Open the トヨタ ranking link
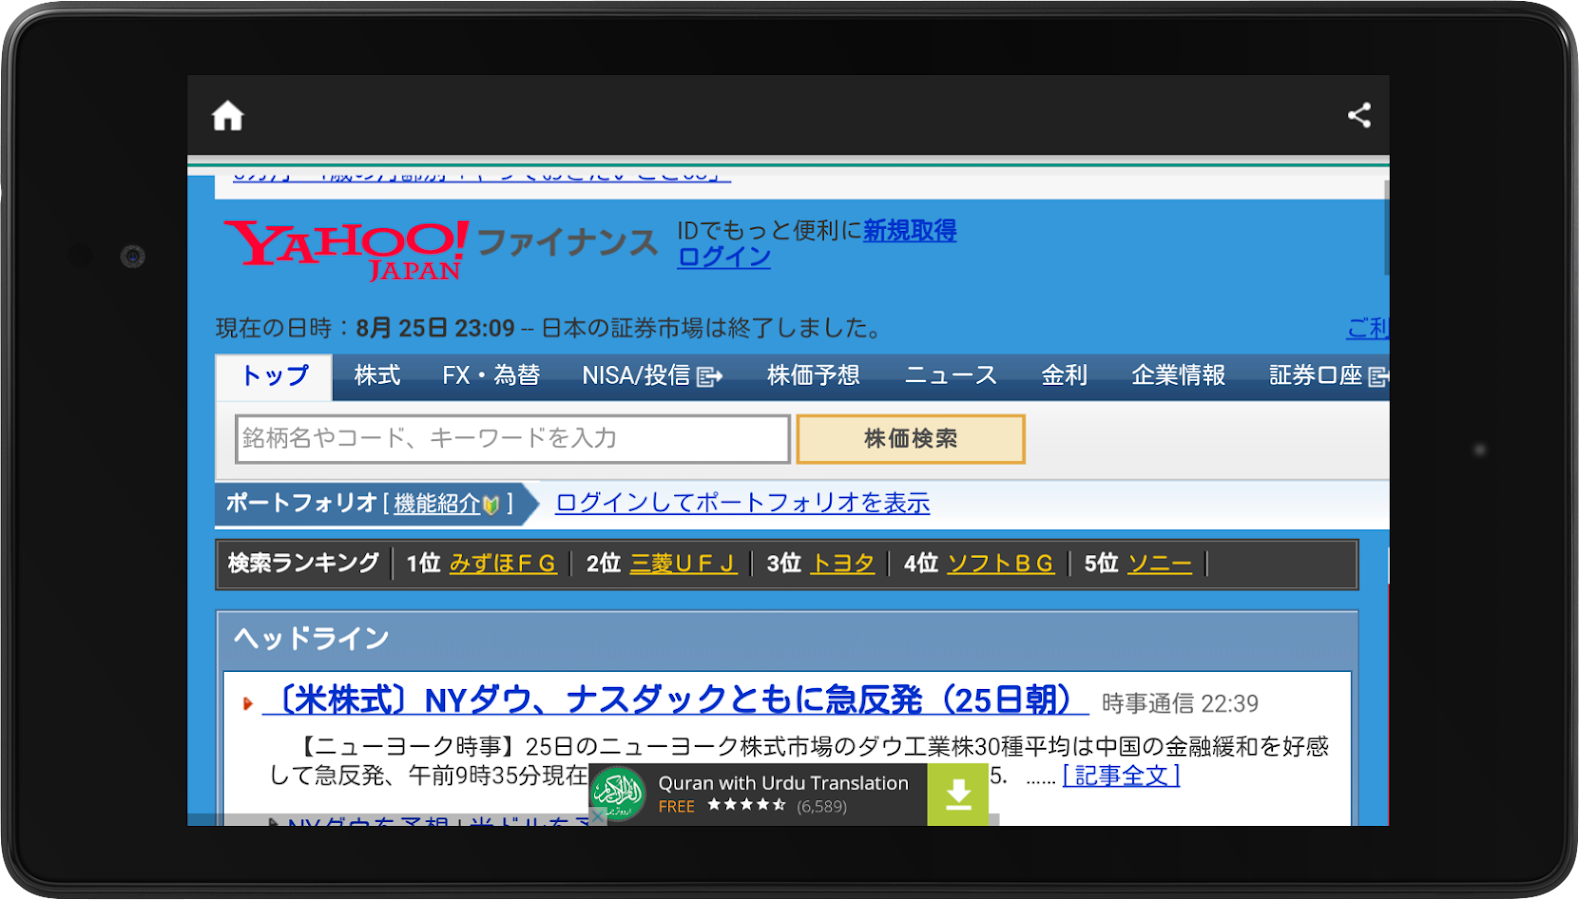 [x=842, y=564]
